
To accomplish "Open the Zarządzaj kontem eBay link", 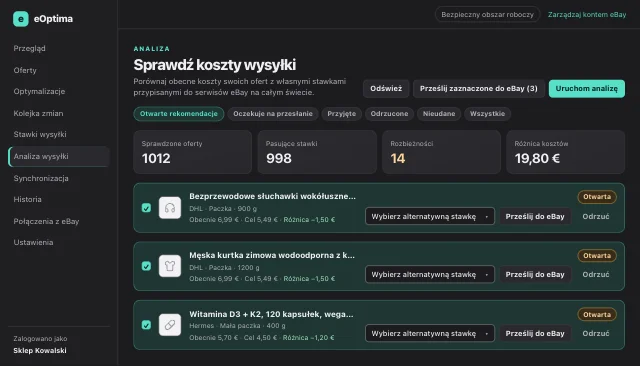I will pos(587,15).
